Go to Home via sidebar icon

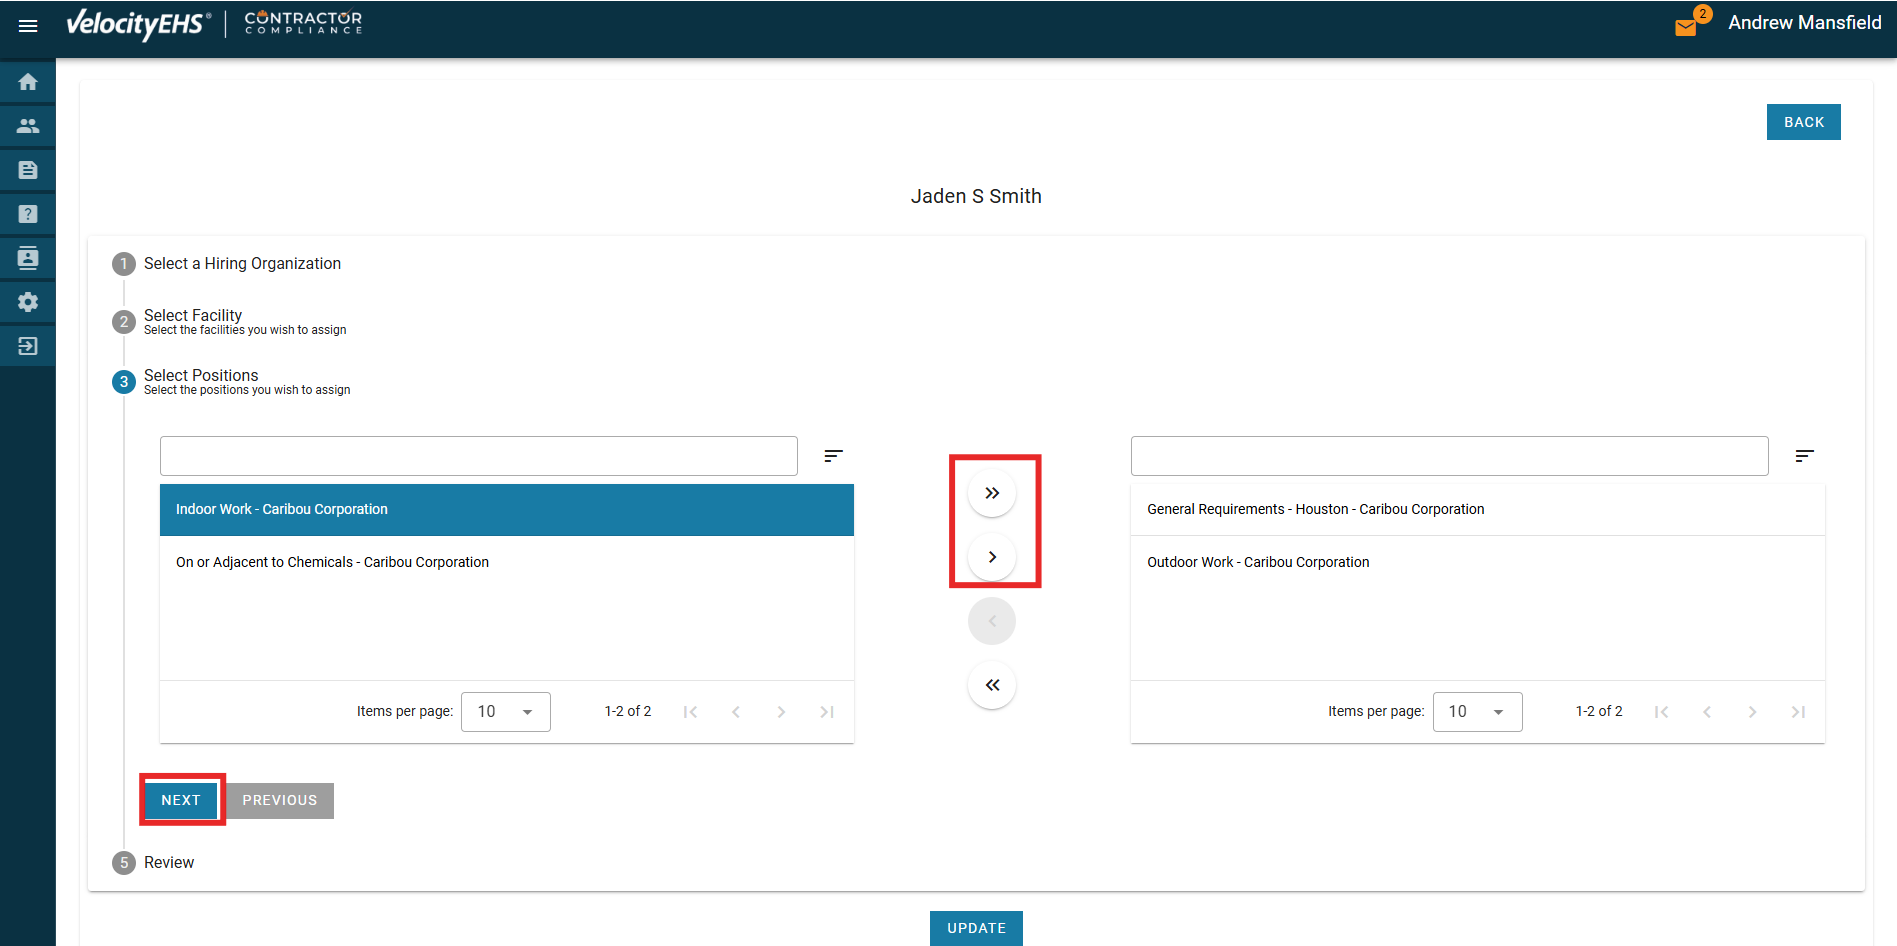28,82
